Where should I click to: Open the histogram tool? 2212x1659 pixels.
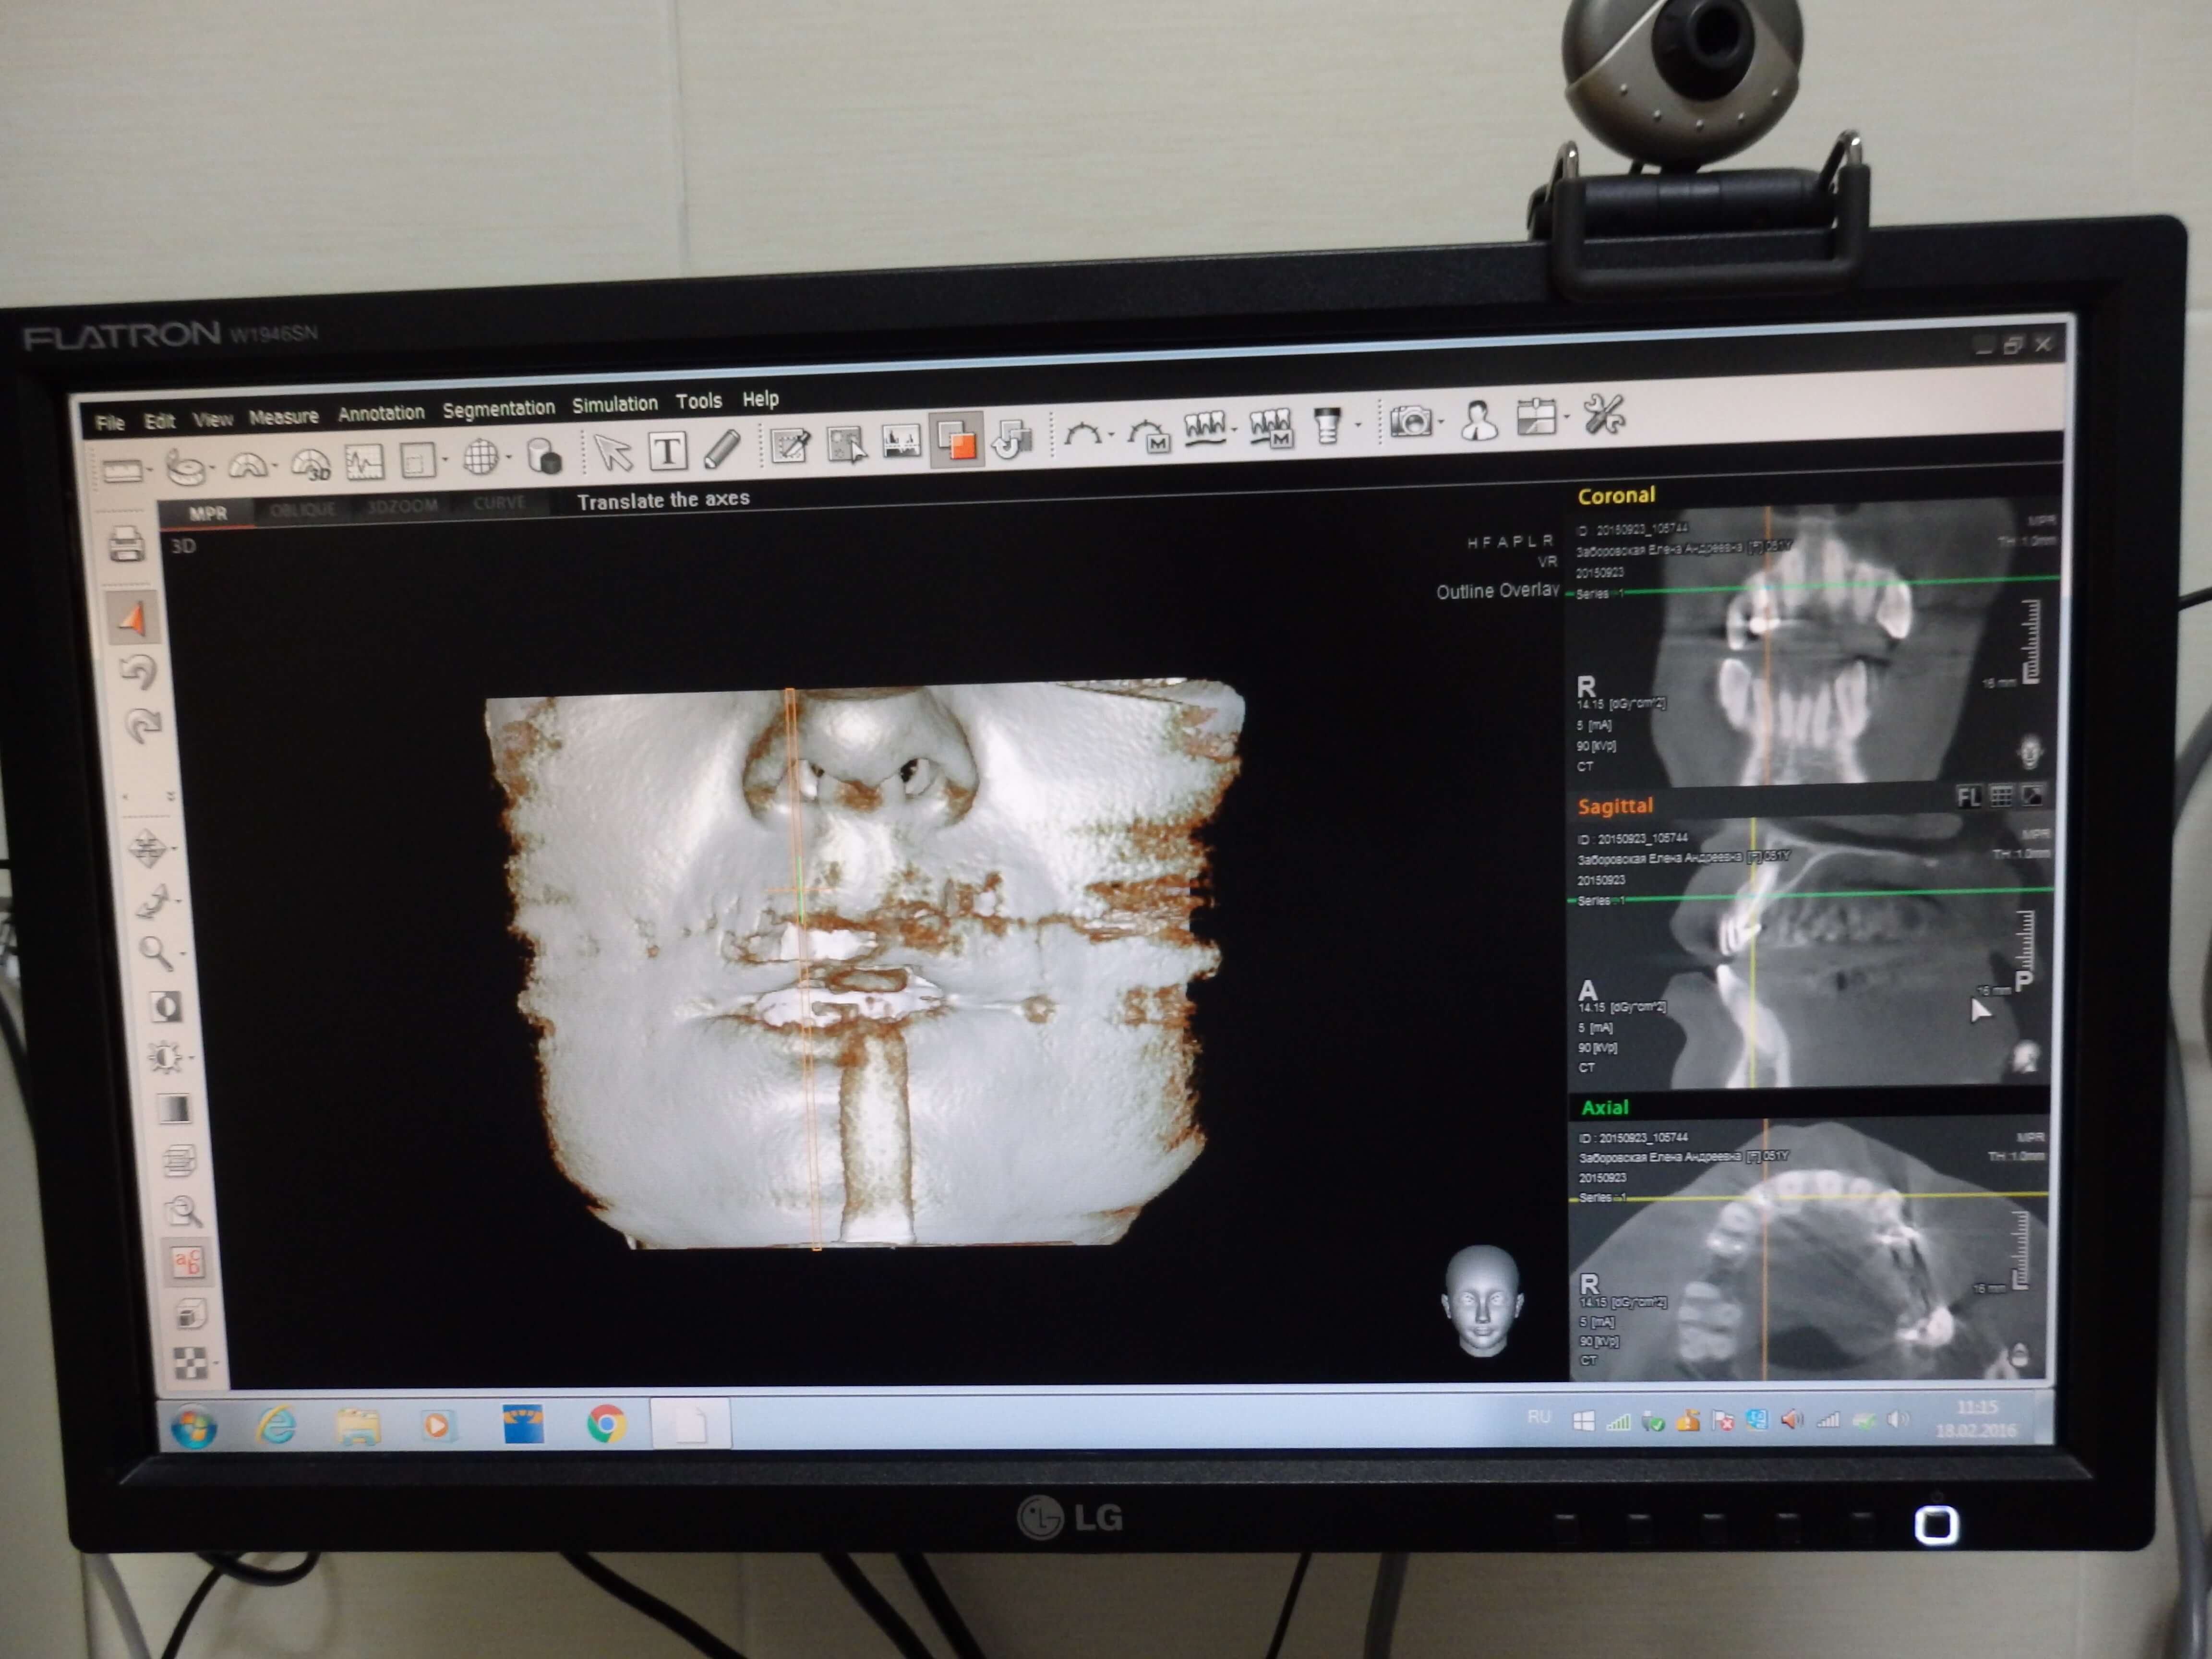click(x=901, y=442)
